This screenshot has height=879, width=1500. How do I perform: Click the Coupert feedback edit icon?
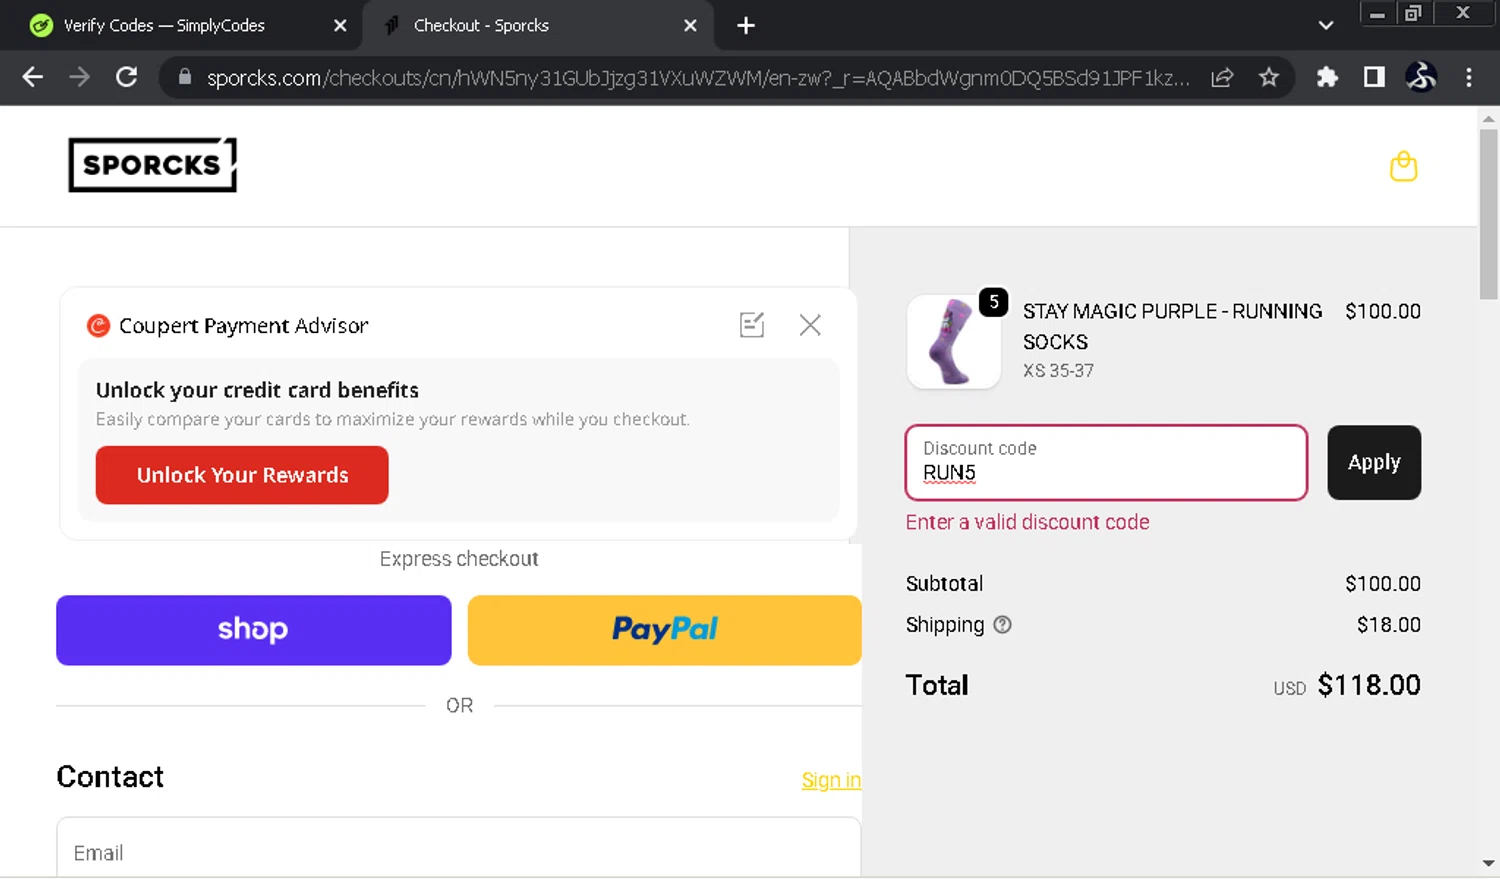tap(752, 325)
